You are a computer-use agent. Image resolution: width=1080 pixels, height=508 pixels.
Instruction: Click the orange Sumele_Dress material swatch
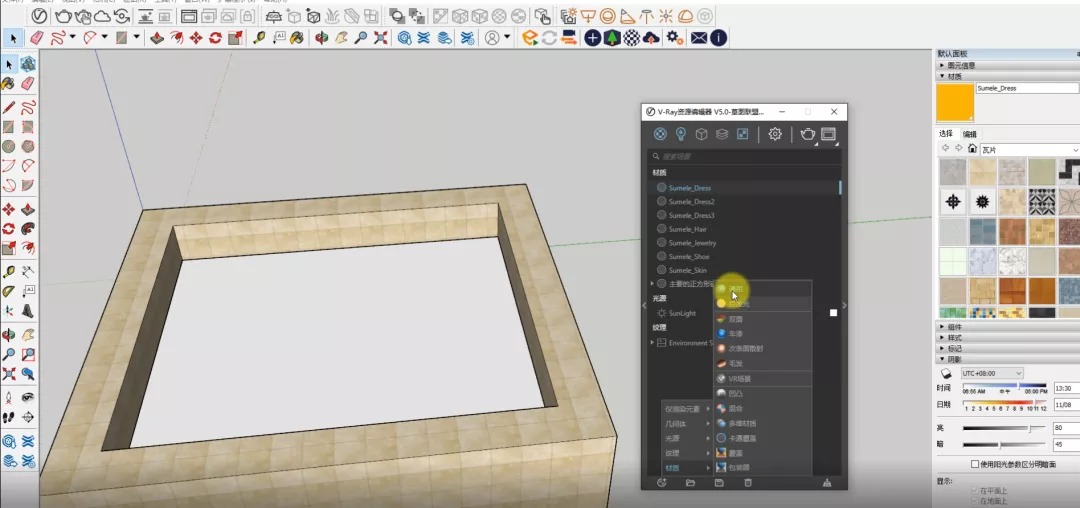[x=955, y=103]
